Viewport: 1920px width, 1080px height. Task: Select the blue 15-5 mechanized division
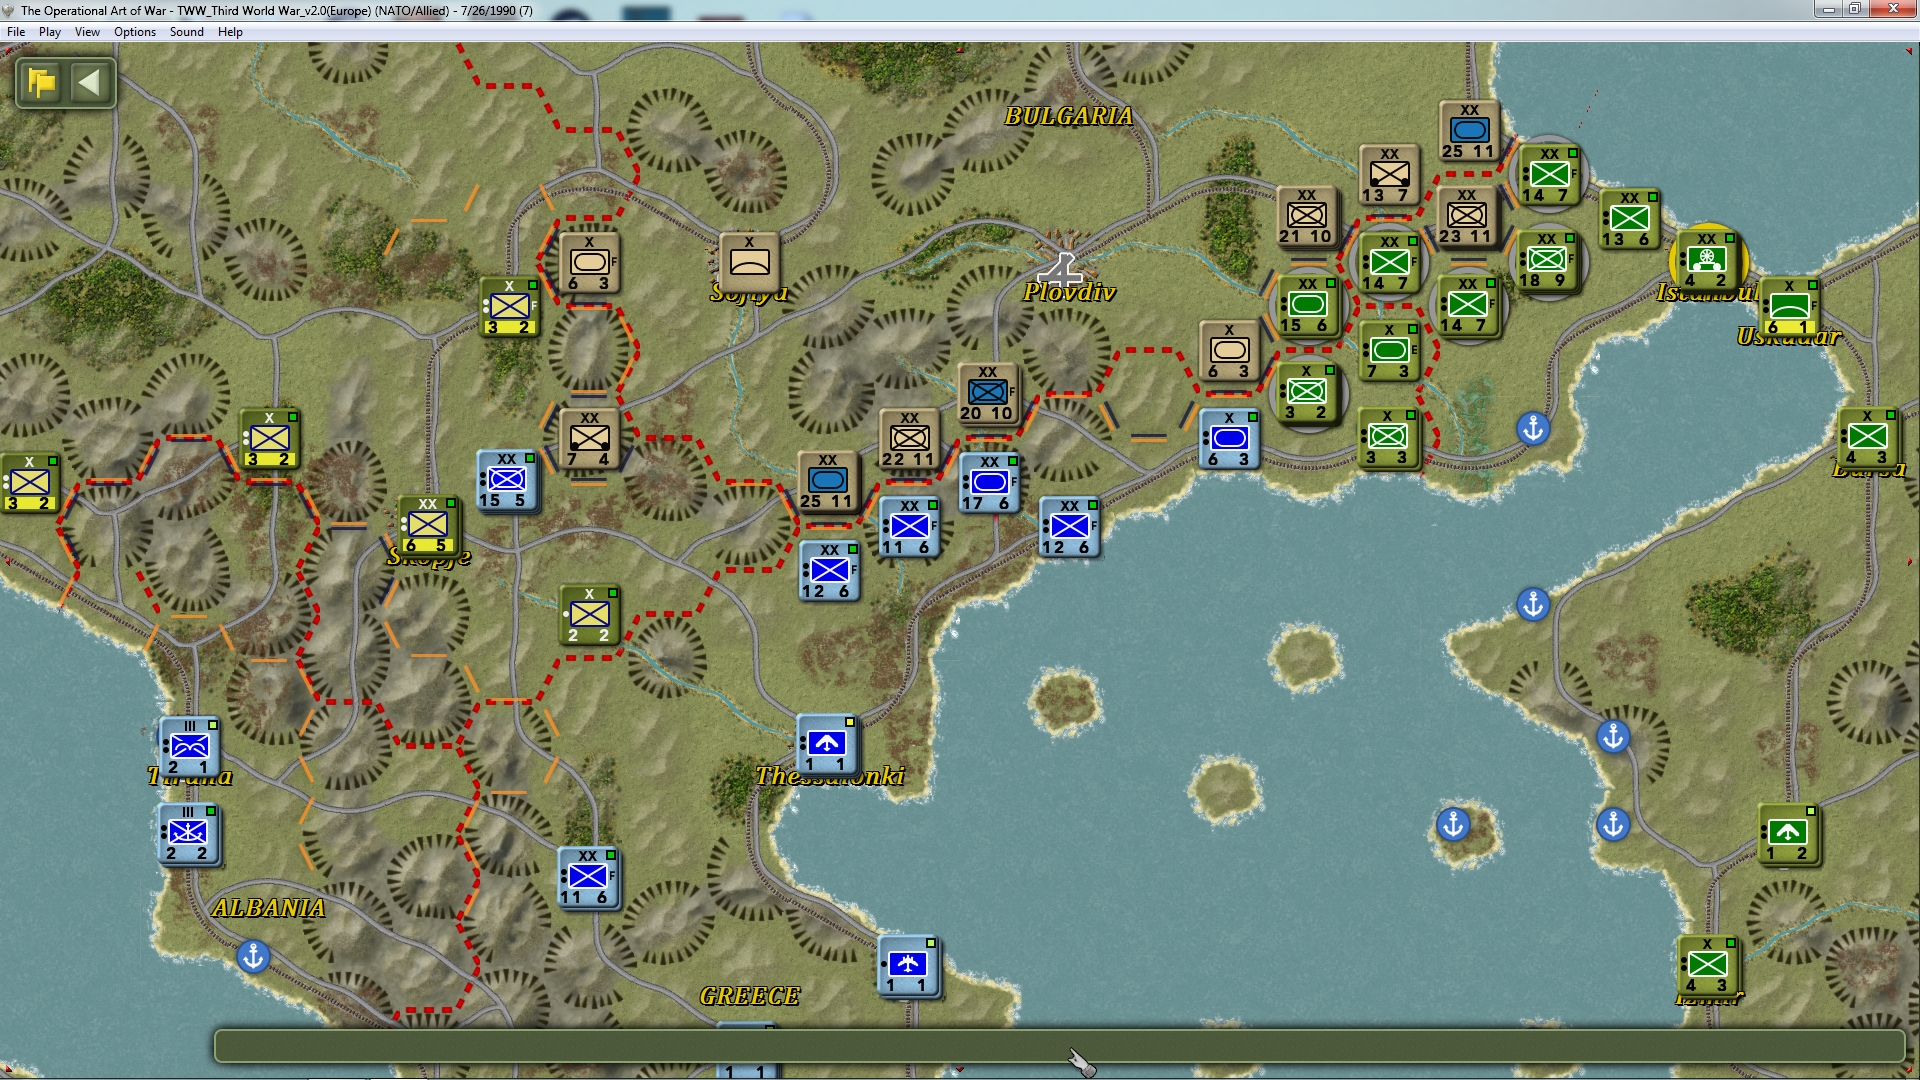[x=507, y=480]
